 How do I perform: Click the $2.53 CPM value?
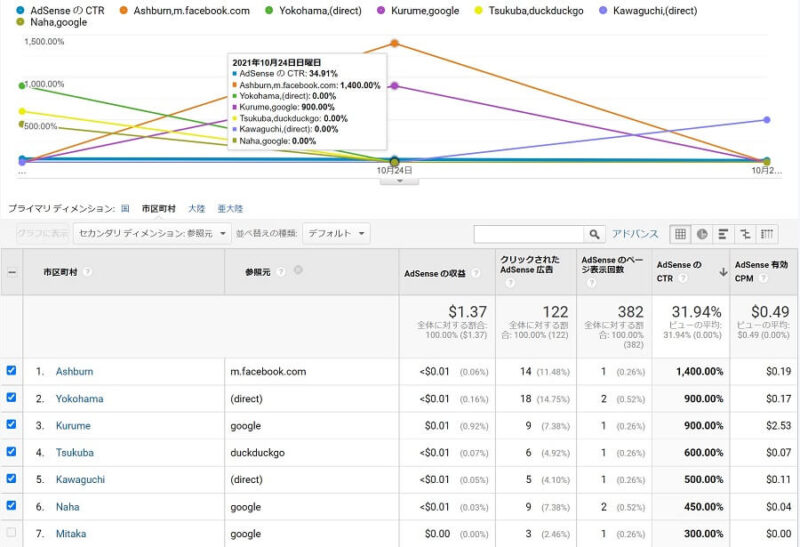click(779, 426)
